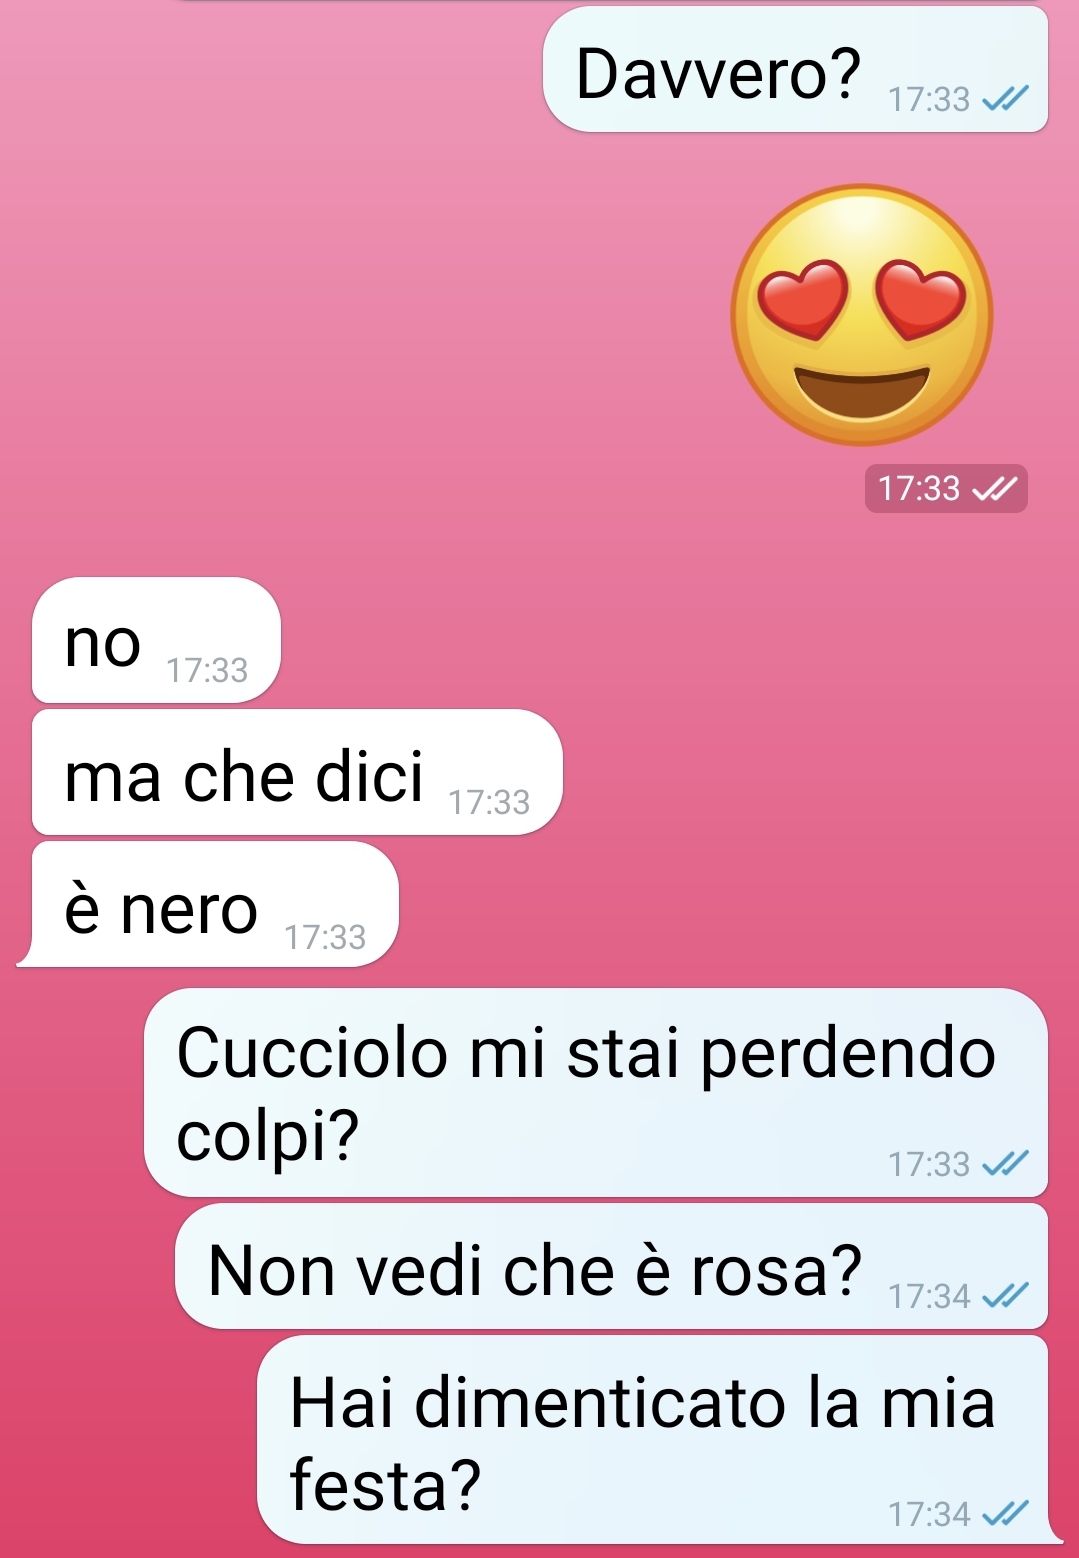Select the 'Non vedi che è rosa?' message
Viewport: 1079px width, 1558px height.
coord(611,1266)
